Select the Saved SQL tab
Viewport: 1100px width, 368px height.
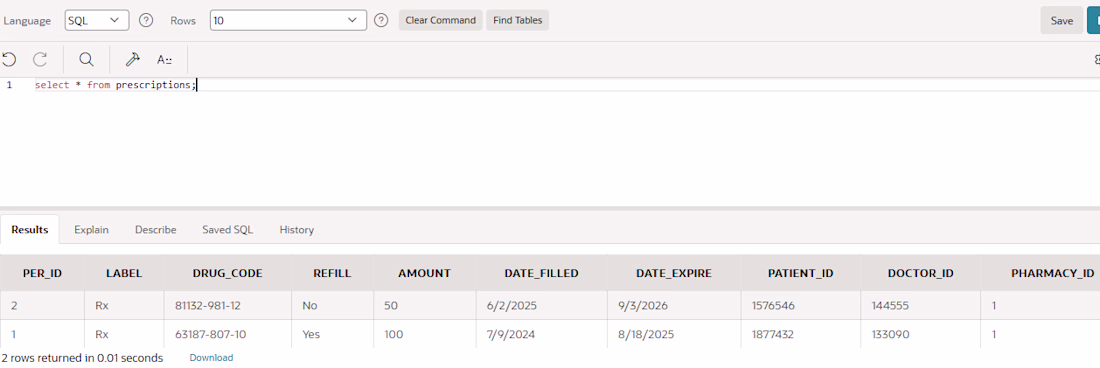pyautogui.click(x=227, y=230)
